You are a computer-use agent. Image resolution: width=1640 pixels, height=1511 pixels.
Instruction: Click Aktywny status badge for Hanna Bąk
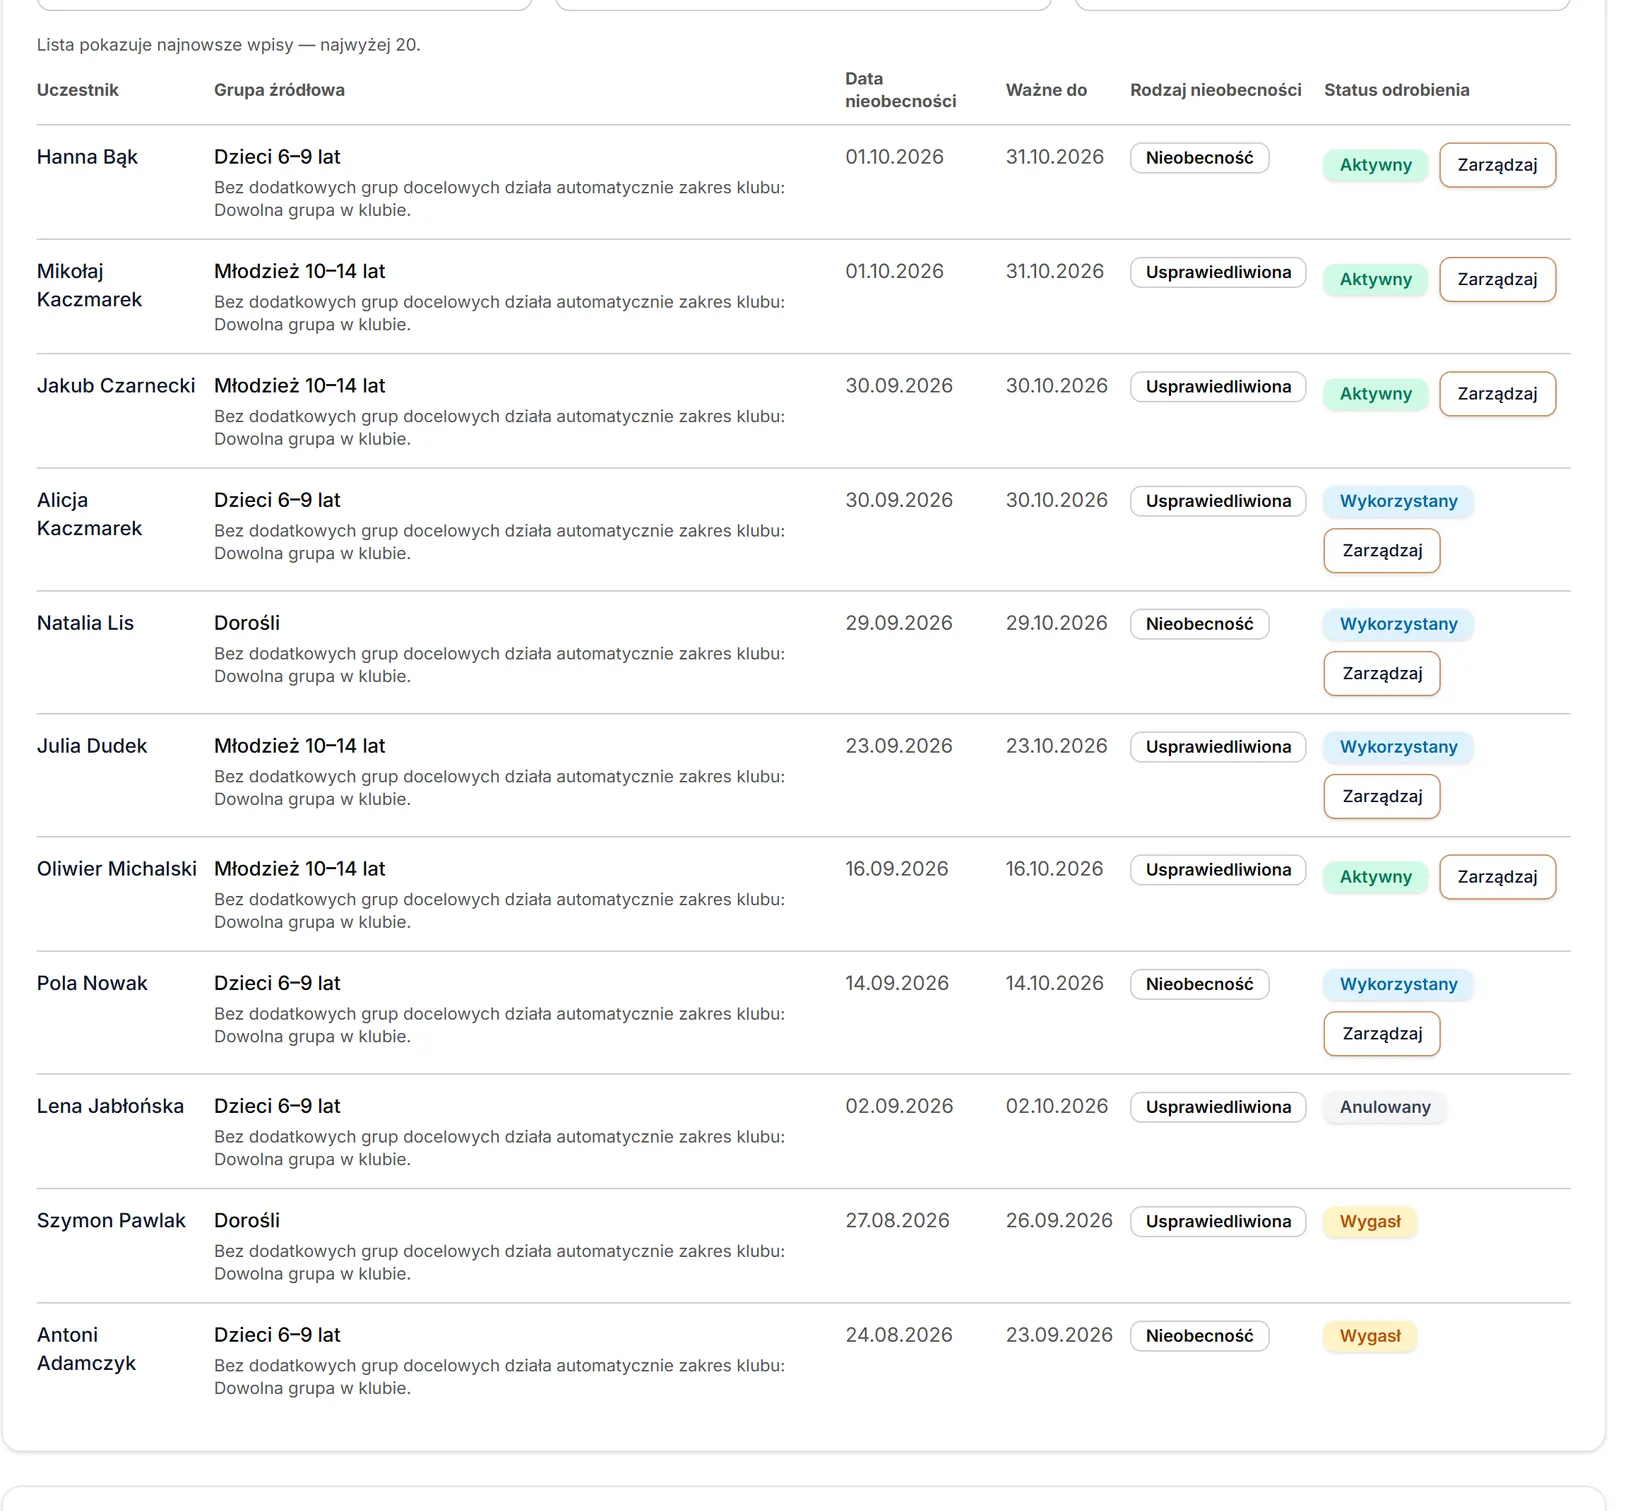pyautogui.click(x=1375, y=165)
